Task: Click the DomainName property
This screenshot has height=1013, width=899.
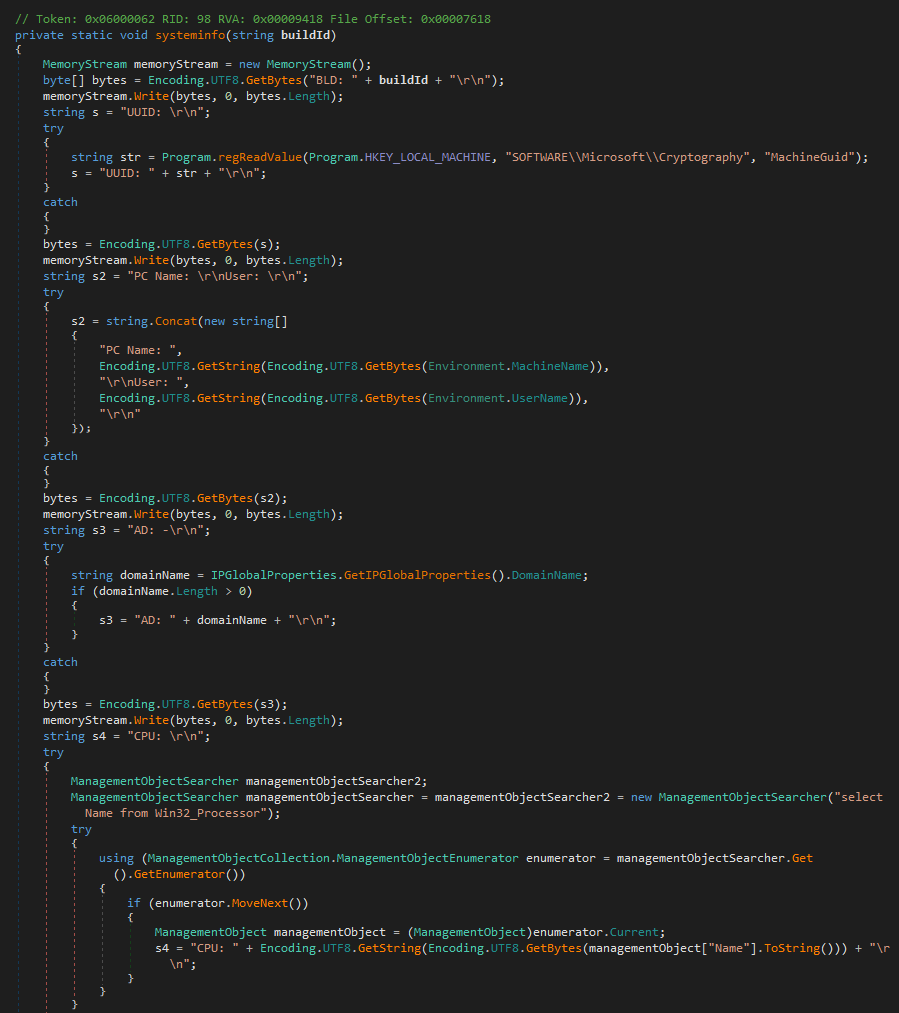Action: click(x=546, y=575)
